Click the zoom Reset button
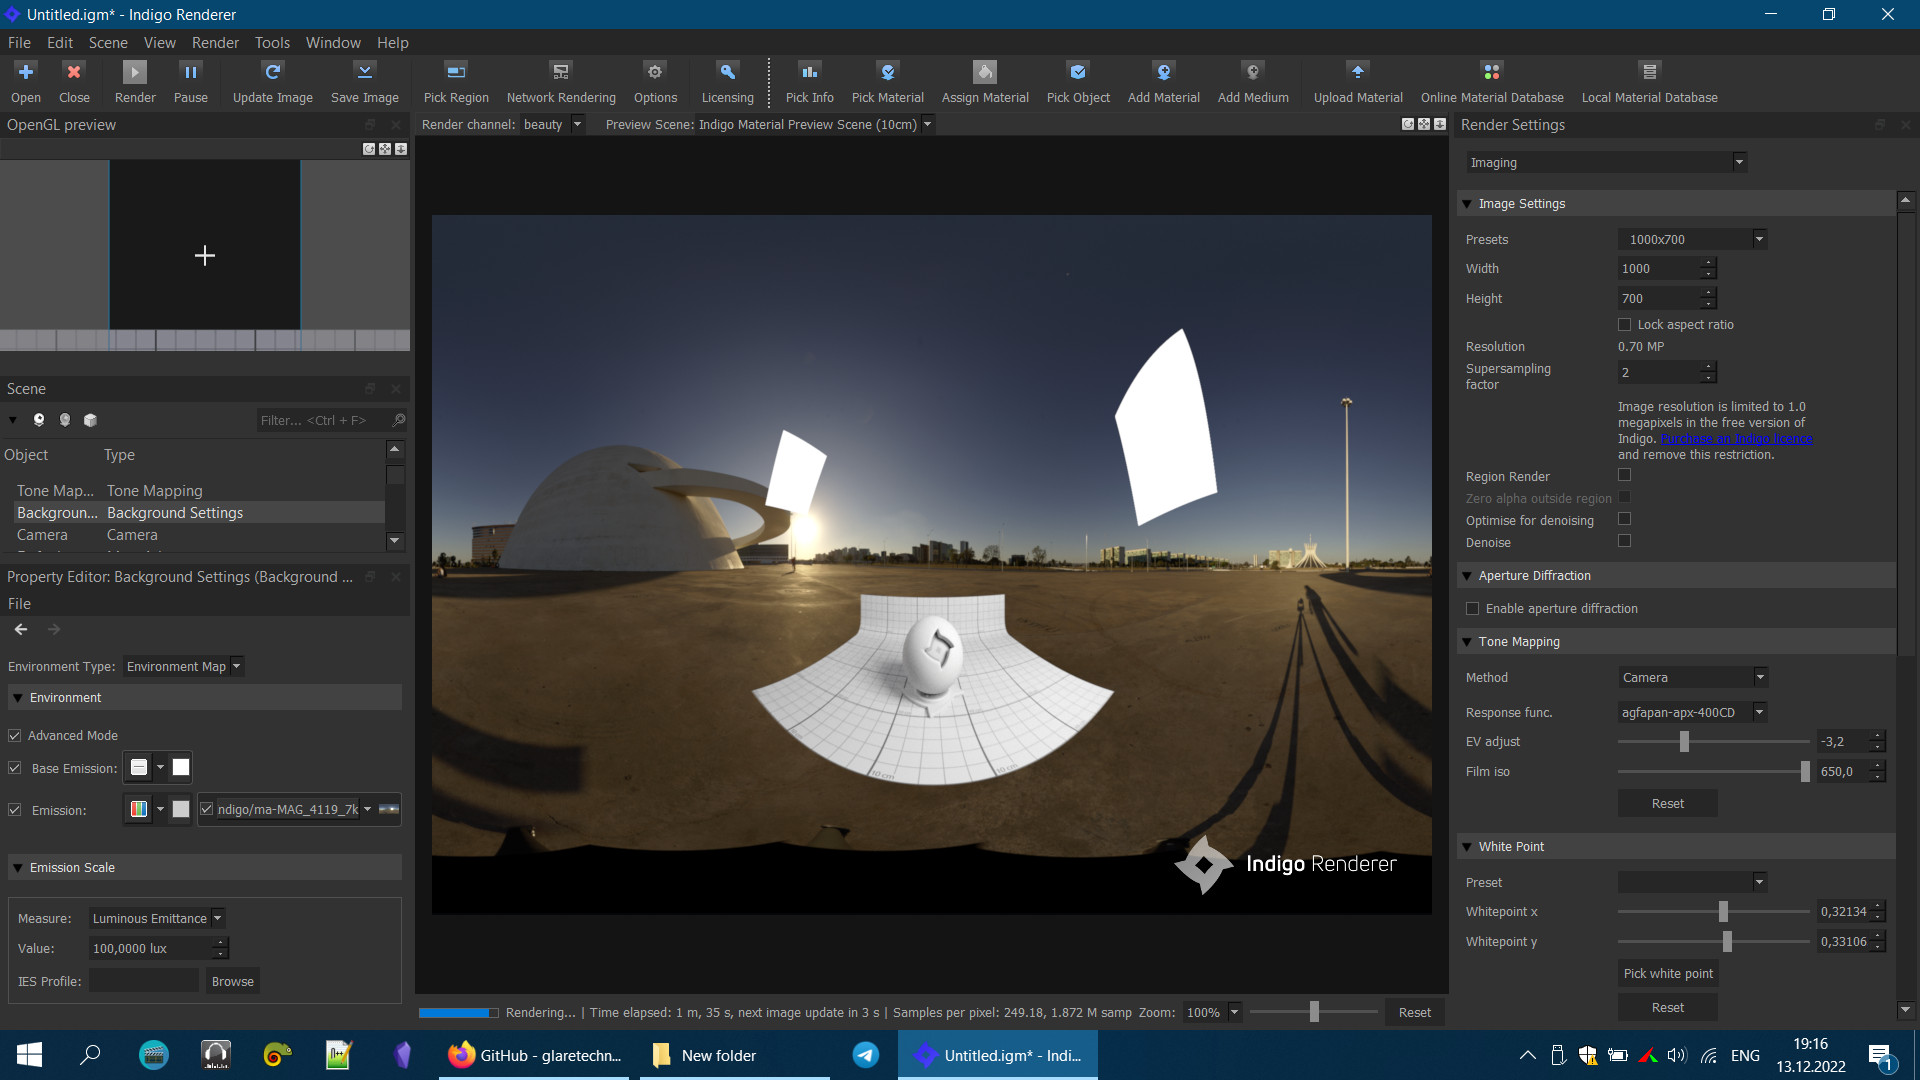The width and height of the screenshot is (1920, 1080). coord(1415,1013)
